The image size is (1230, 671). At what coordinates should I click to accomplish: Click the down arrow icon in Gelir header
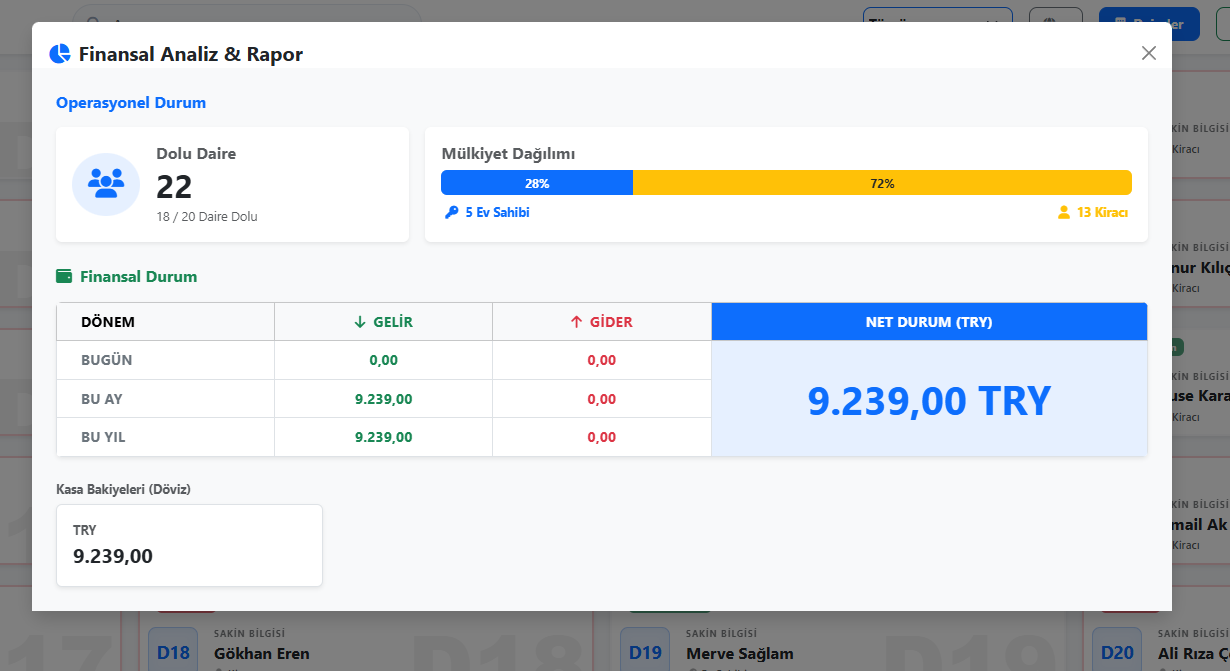tap(360, 322)
